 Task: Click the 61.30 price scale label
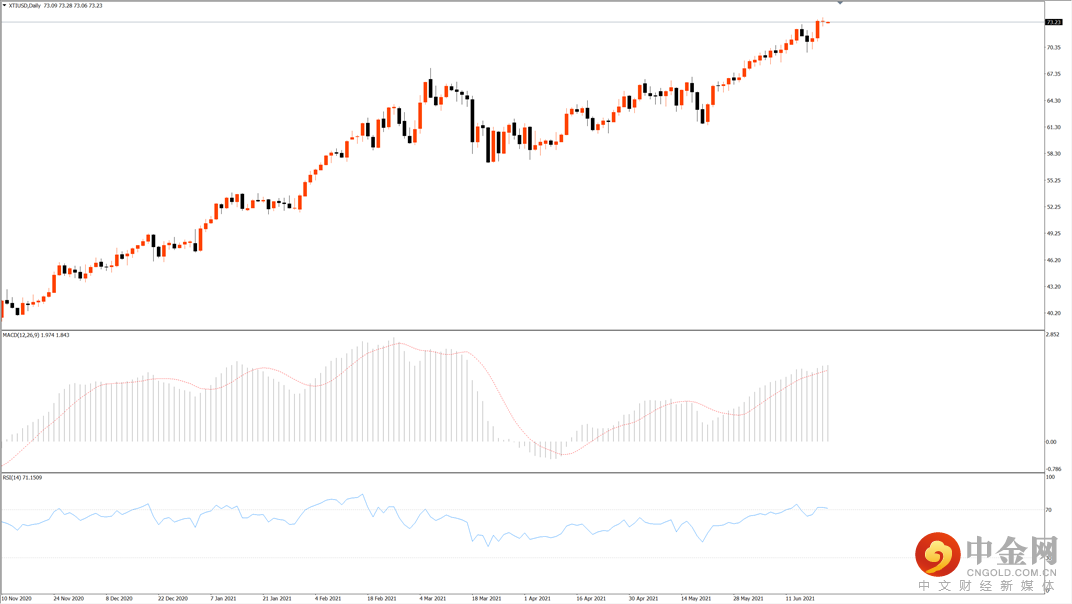click(1054, 127)
